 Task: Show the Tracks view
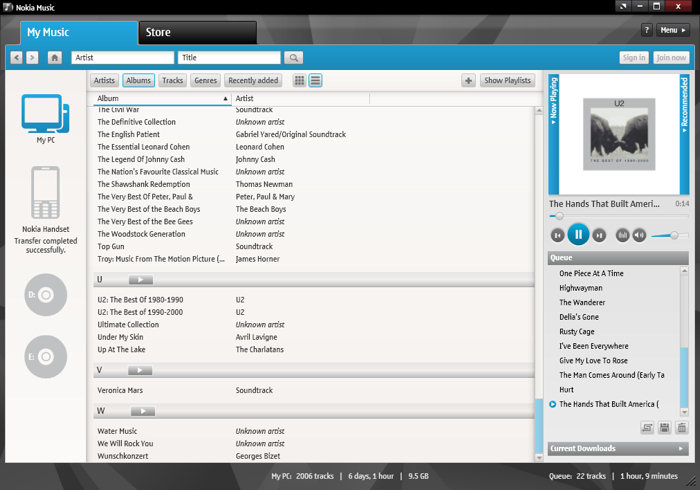coord(172,80)
